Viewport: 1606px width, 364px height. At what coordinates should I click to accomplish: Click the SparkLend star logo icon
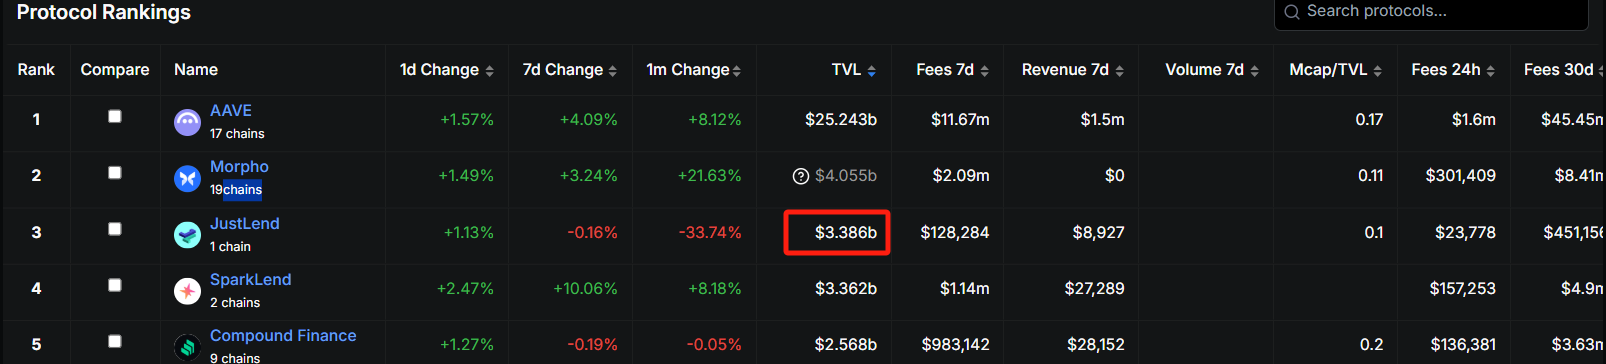point(187,291)
